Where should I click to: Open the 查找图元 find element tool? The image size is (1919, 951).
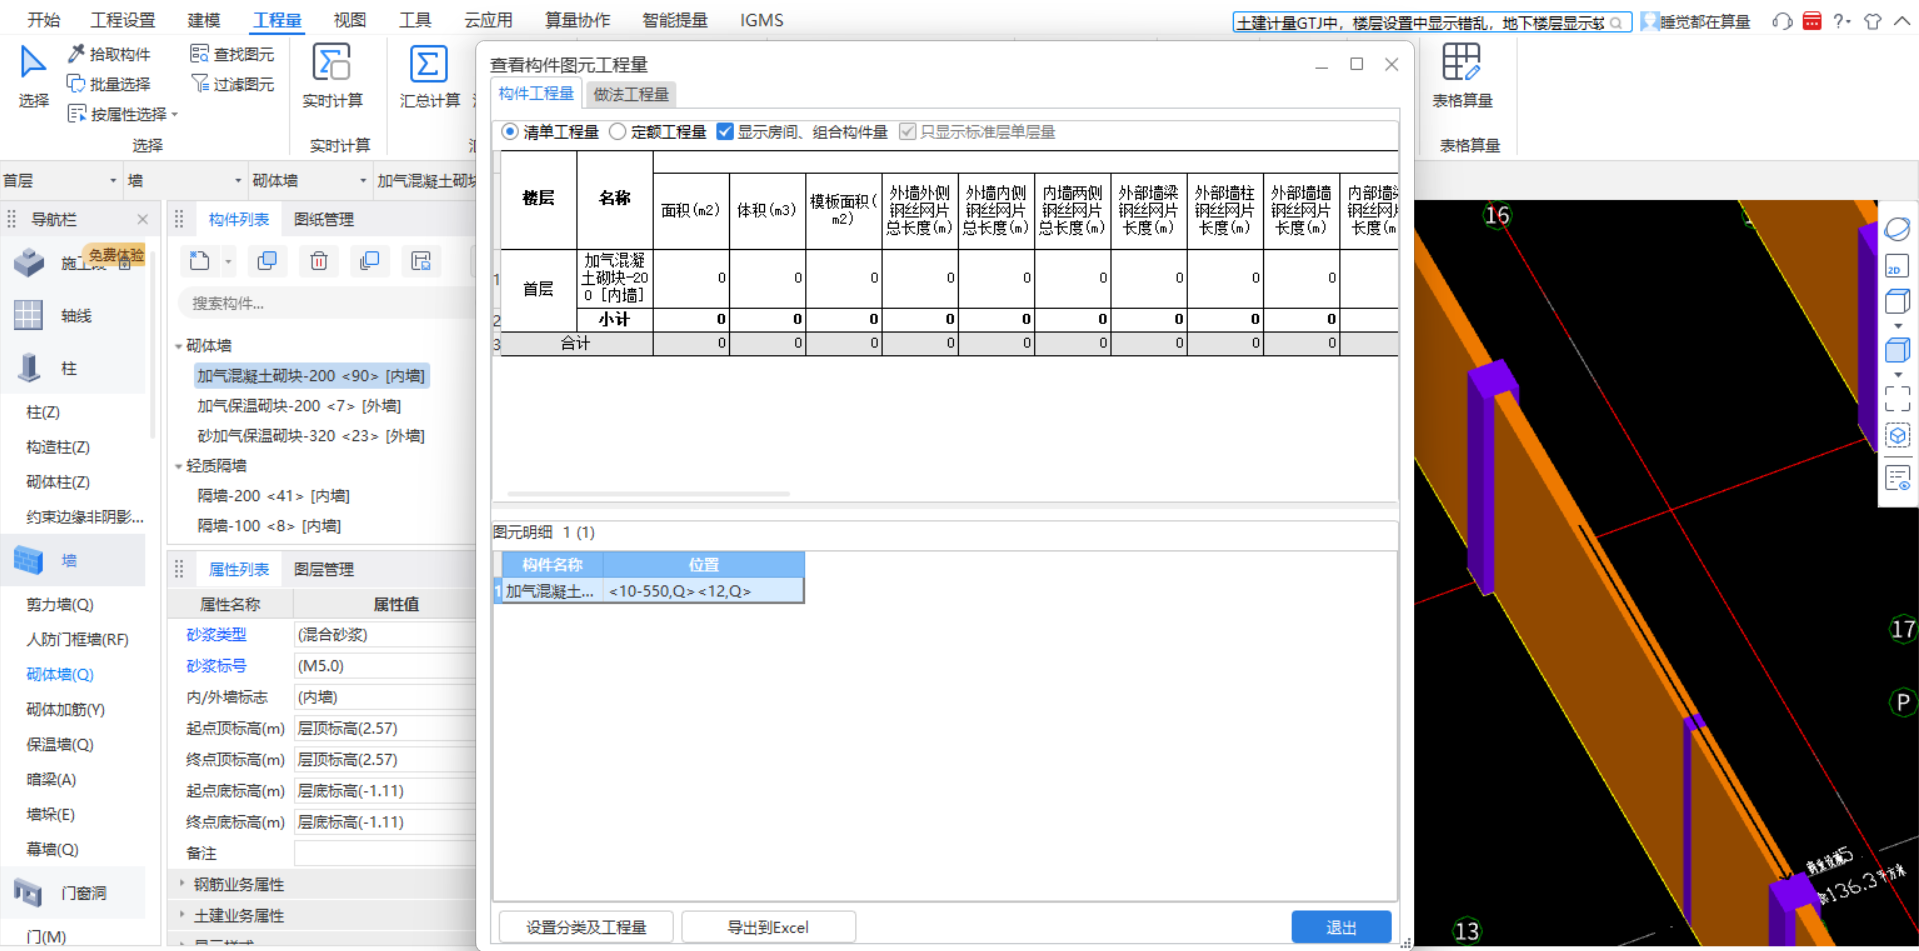pos(232,54)
